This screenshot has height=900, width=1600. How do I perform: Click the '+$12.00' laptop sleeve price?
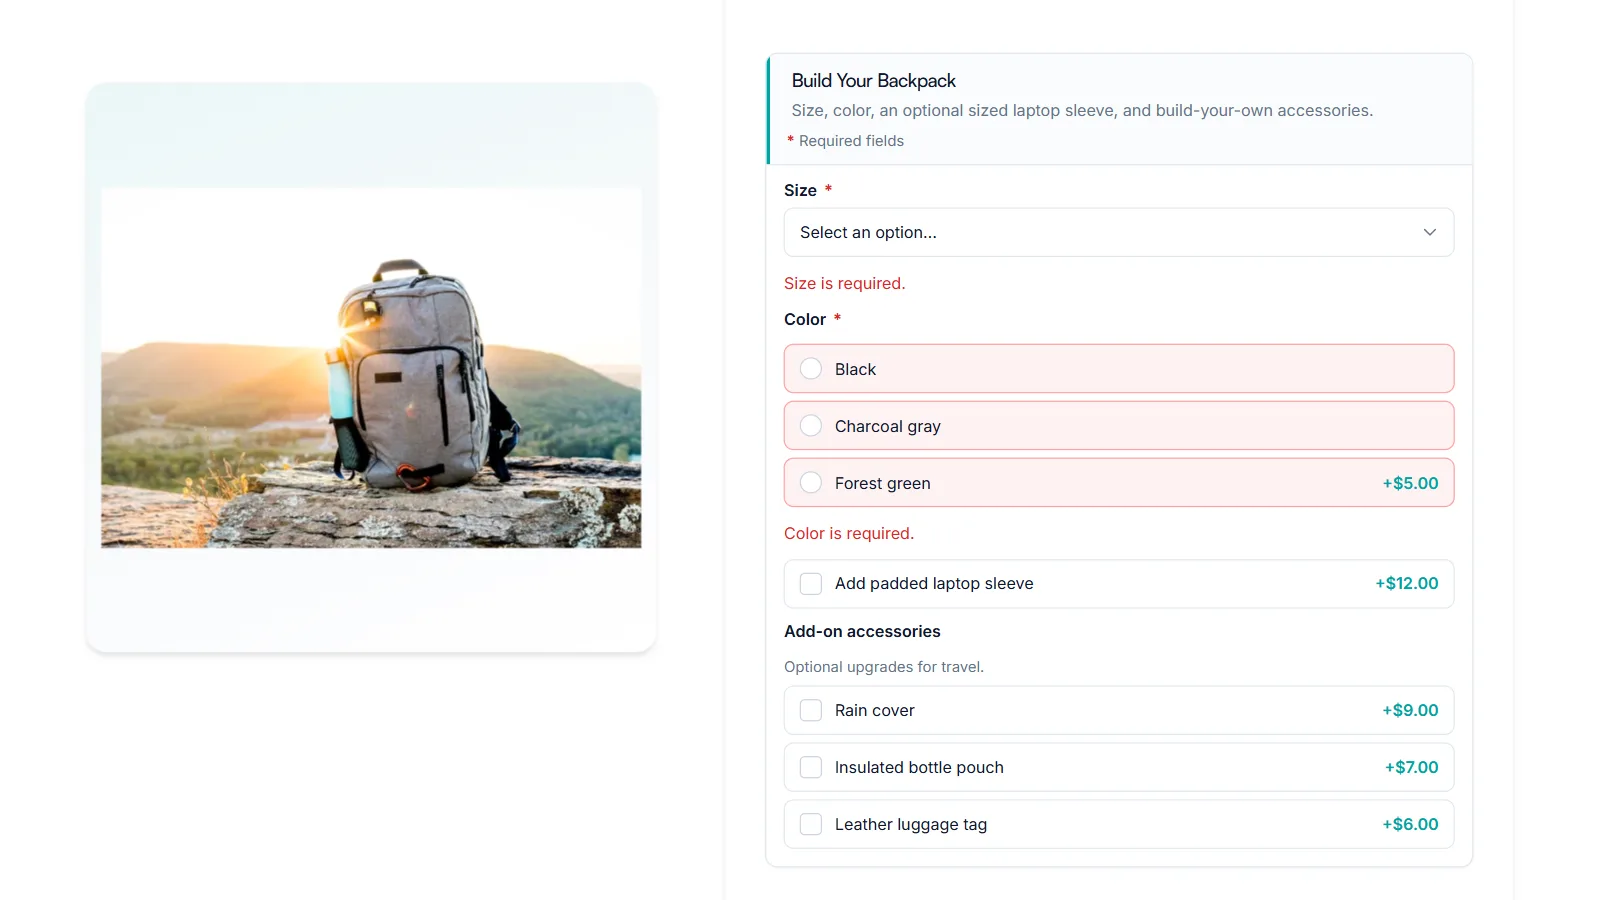[x=1407, y=583]
